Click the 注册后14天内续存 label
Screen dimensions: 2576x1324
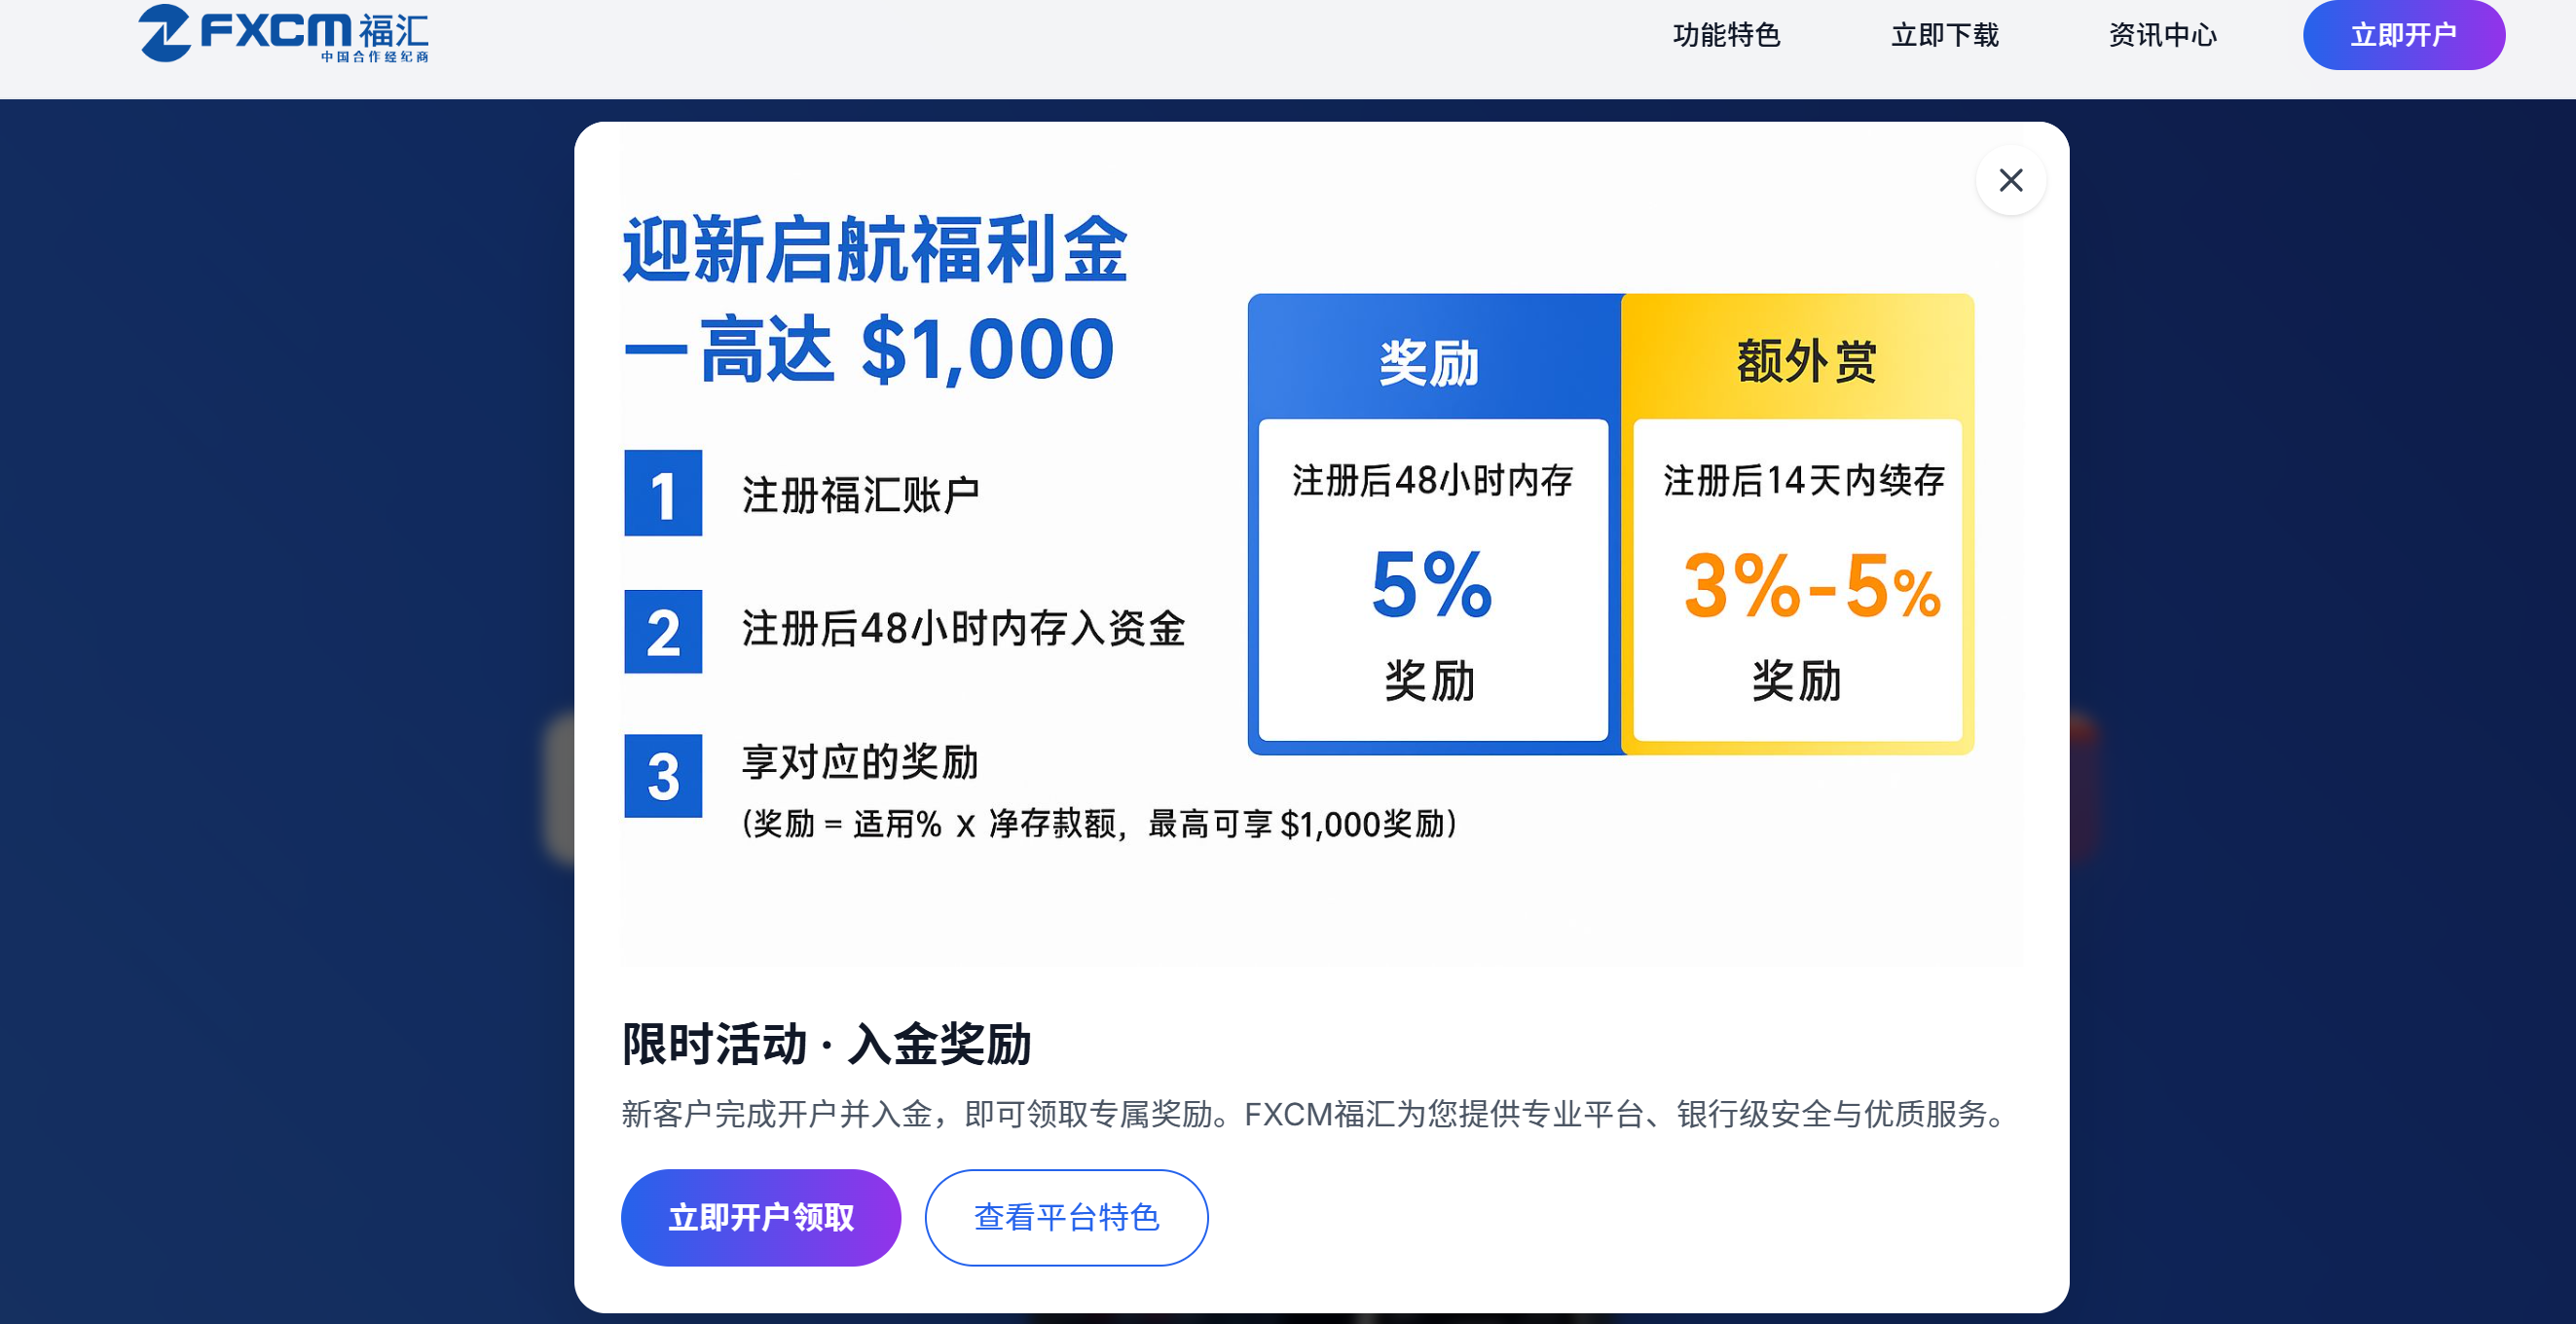point(1803,481)
